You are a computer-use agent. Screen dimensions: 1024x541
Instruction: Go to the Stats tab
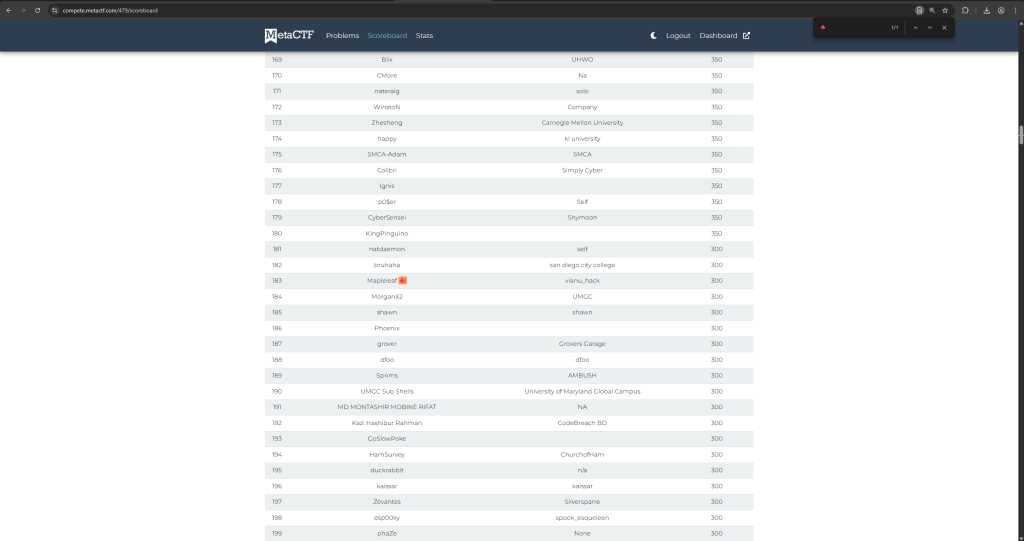coord(424,36)
